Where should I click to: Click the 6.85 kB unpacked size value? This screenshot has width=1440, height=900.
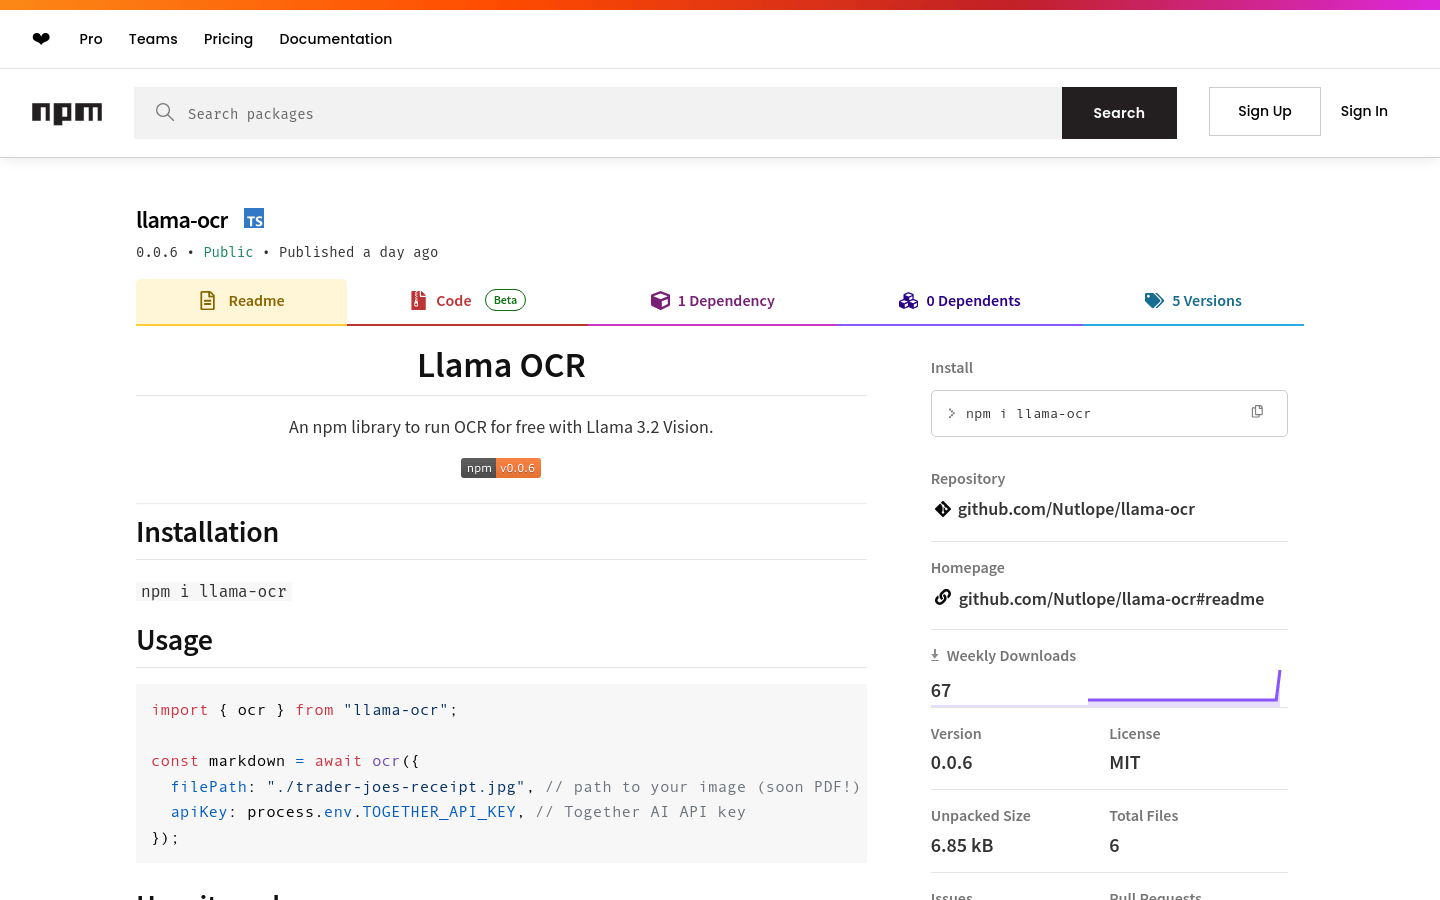pos(961,845)
